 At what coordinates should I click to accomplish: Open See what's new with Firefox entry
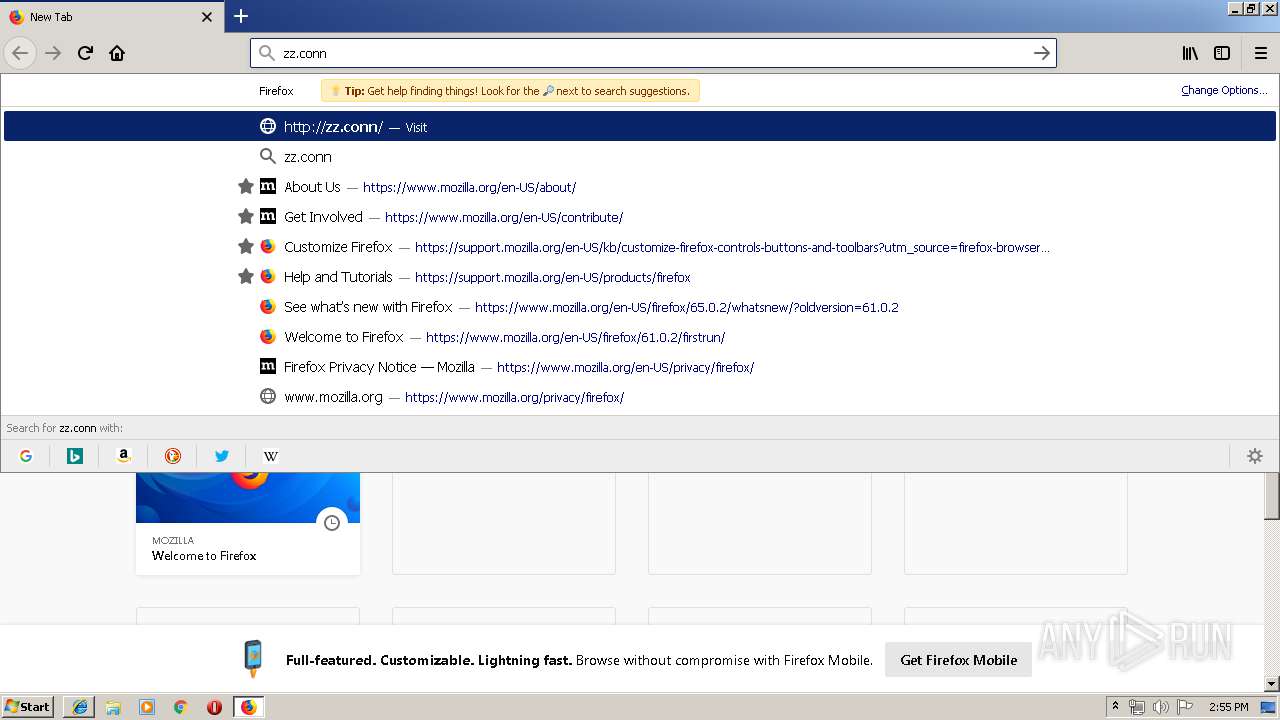(640, 307)
